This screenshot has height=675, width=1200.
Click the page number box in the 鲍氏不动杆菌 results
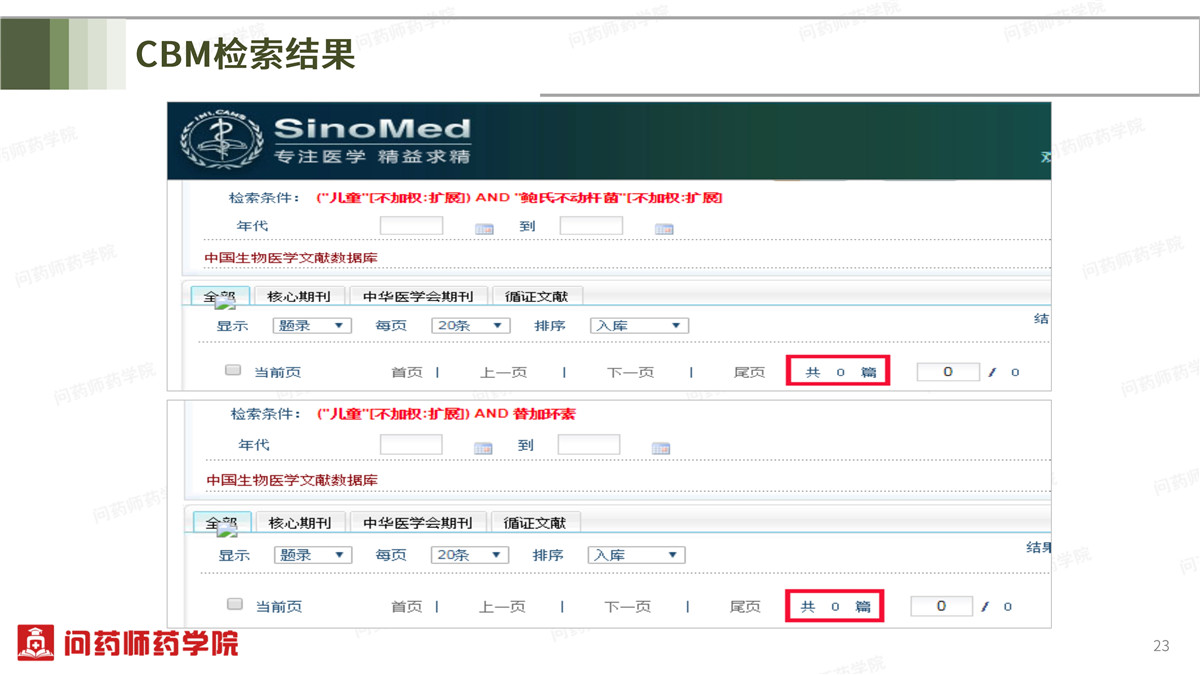click(x=948, y=371)
